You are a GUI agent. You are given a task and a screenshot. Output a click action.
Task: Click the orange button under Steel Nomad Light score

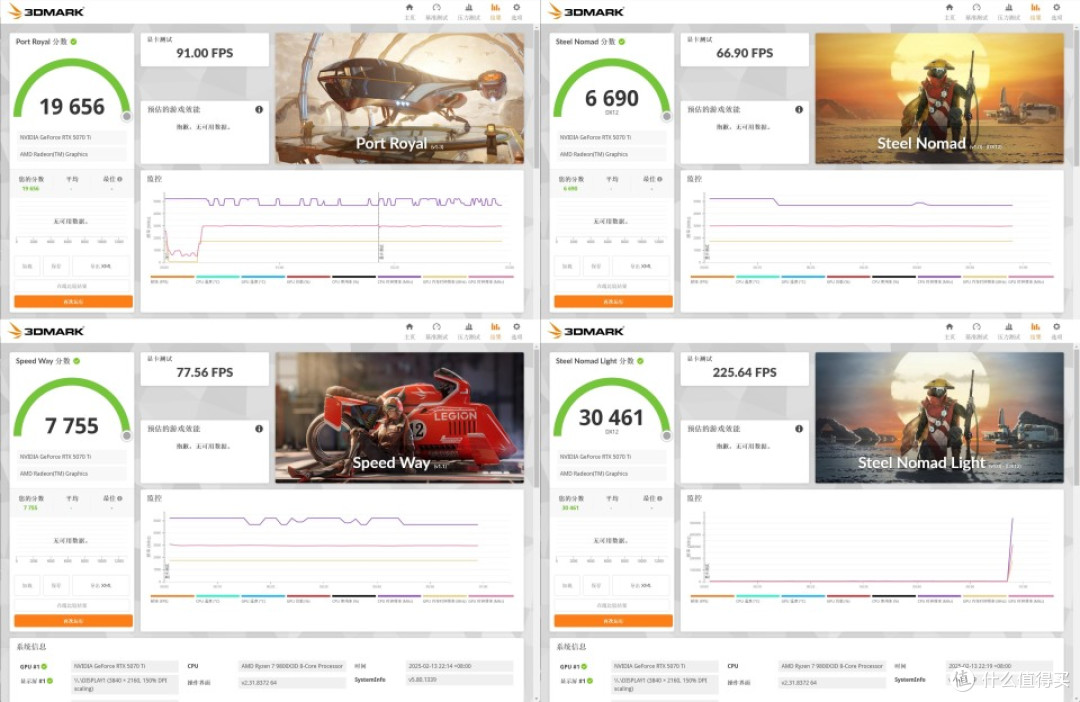pos(614,621)
